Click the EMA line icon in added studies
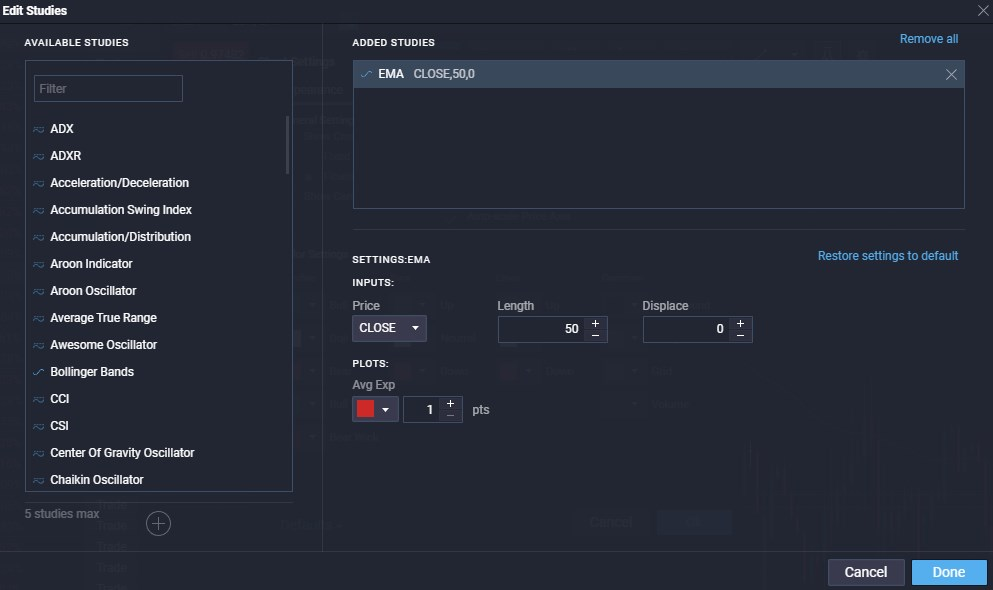 click(366, 75)
